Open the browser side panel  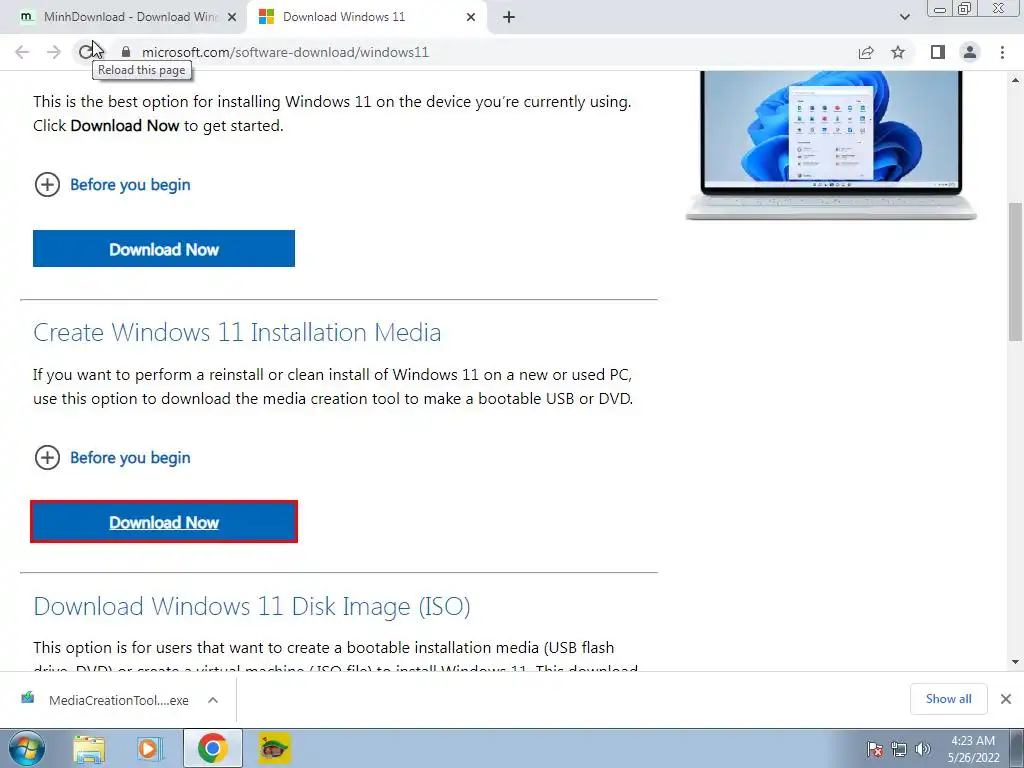pyautogui.click(x=938, y=52)
